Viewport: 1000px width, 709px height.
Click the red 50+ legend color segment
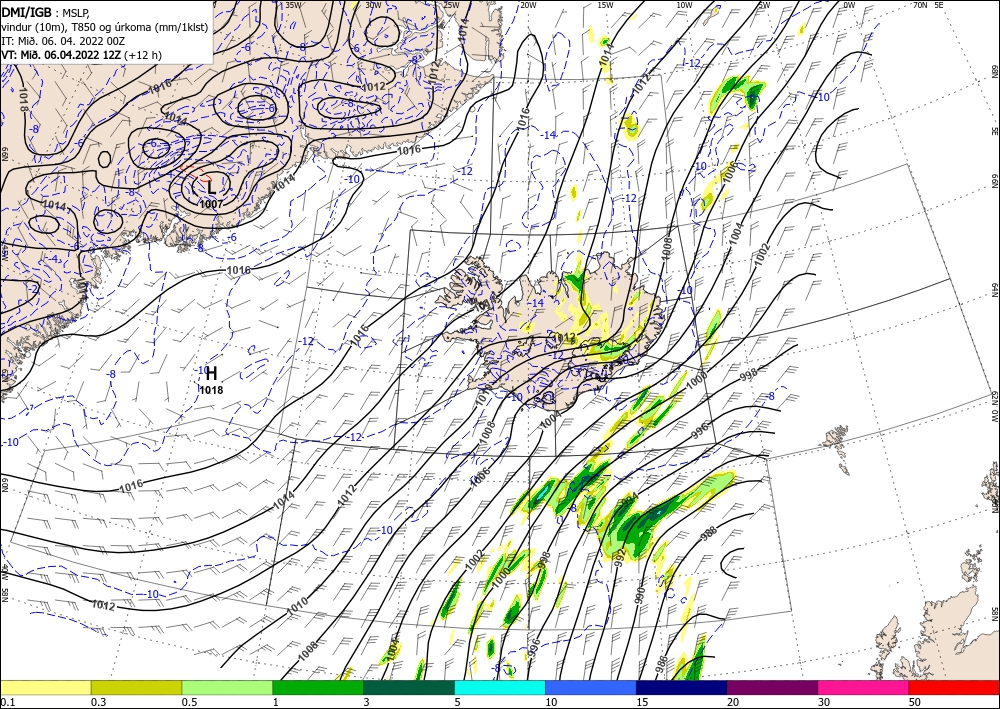click(x=954, y=688)
